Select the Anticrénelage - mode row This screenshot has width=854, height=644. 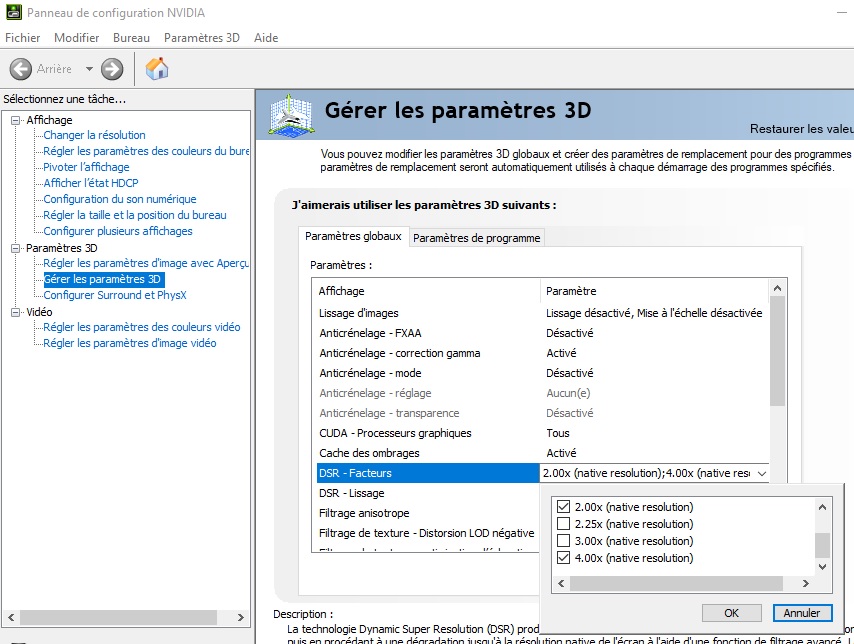(x=543, y=373)
